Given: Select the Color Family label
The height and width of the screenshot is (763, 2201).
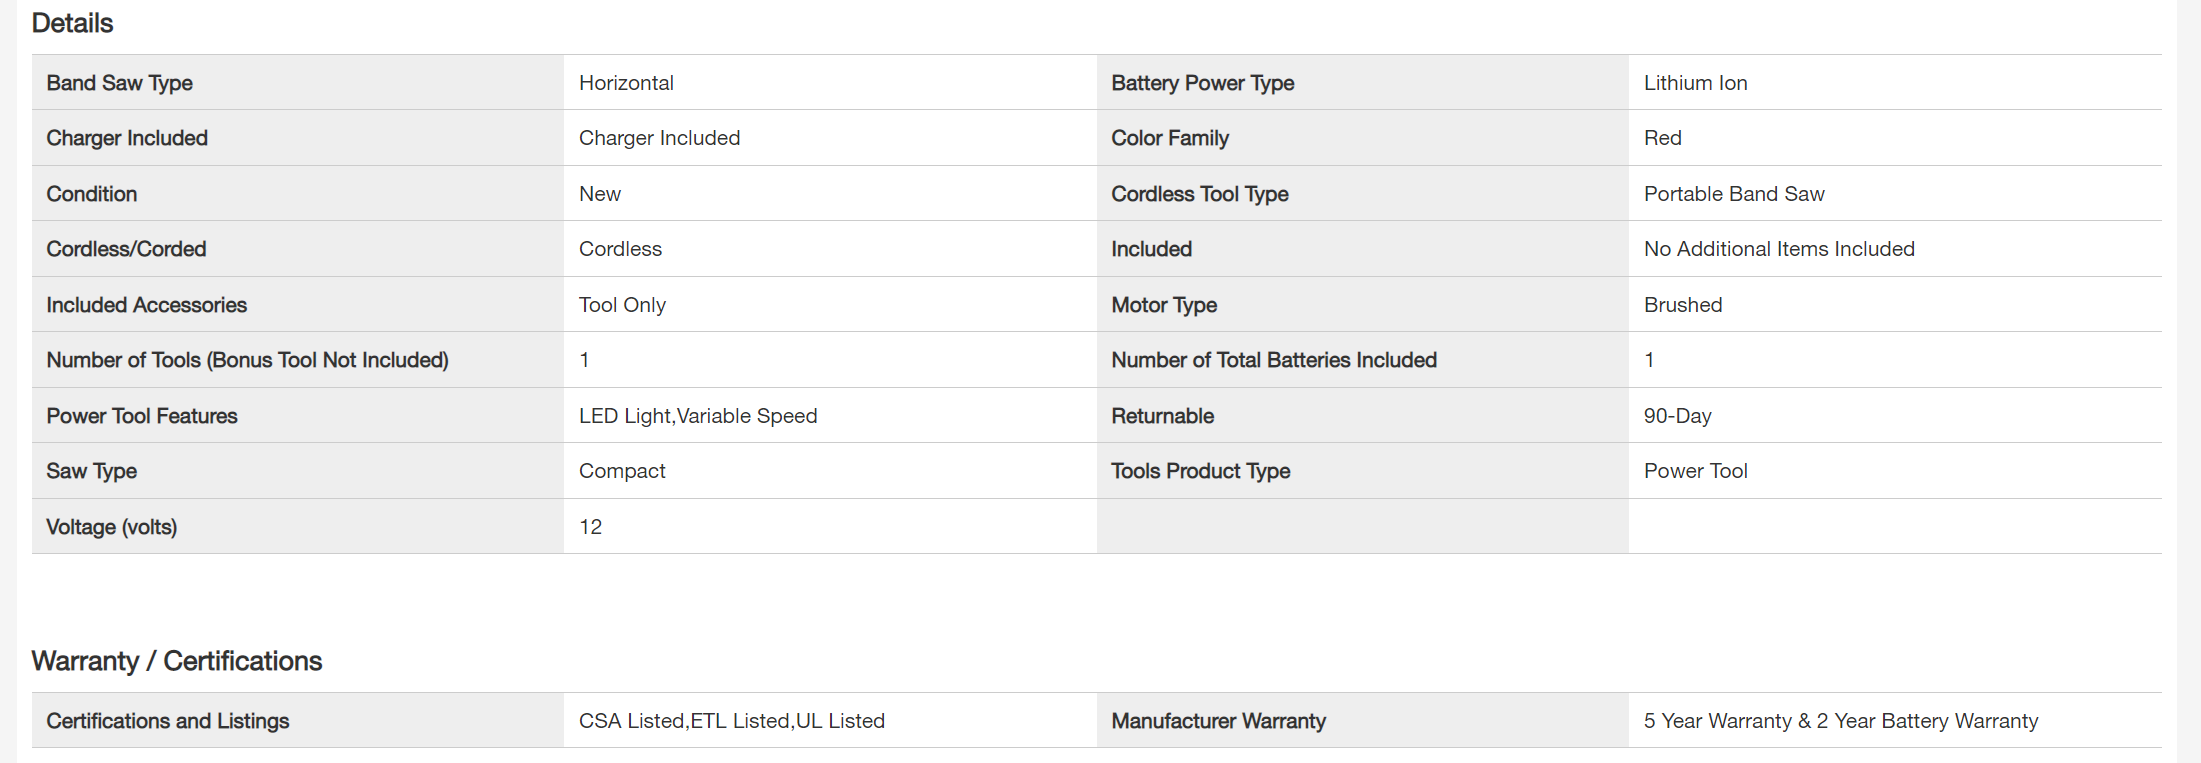Looking at the screenshot, I should [1170, 138].
